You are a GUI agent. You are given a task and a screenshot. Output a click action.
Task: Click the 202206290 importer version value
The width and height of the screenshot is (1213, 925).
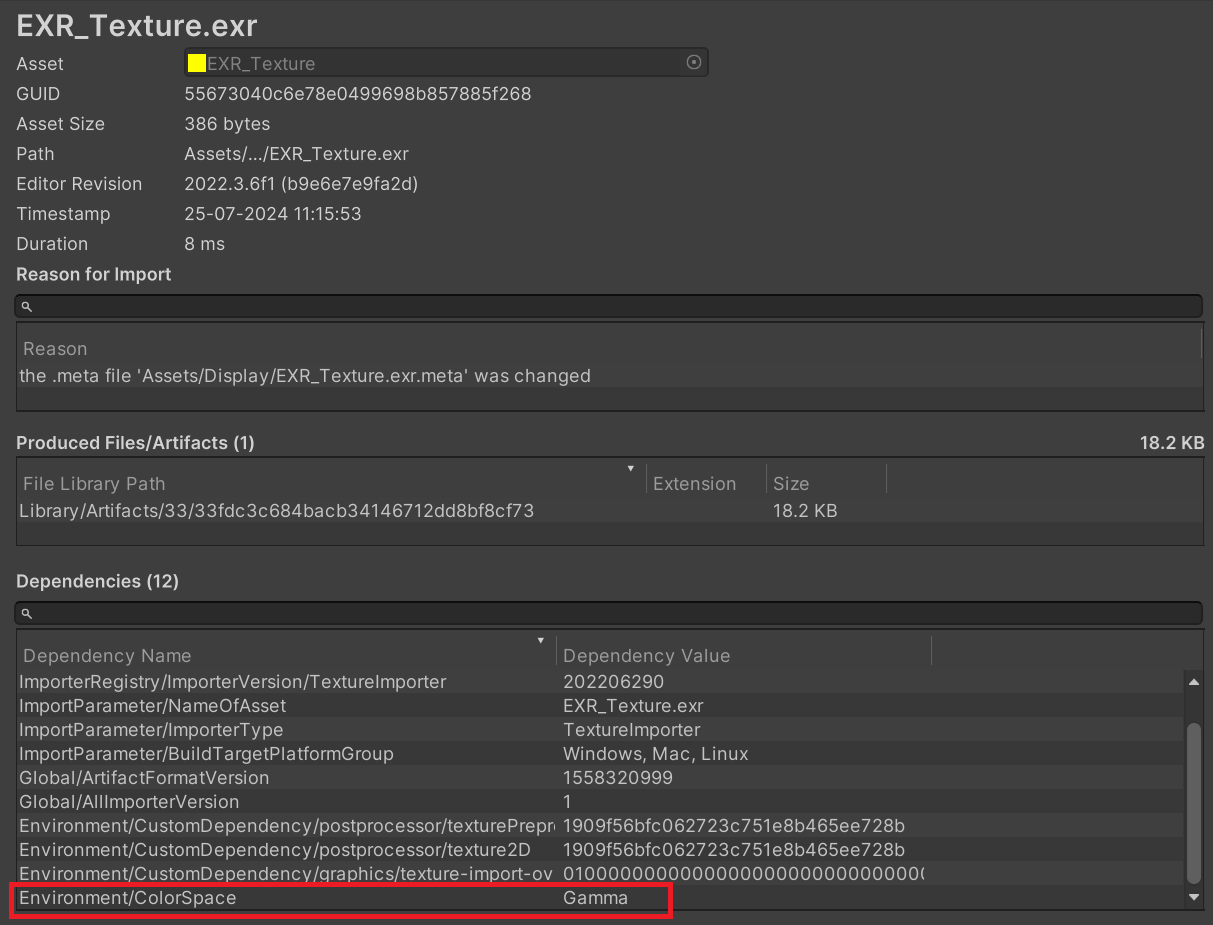click(613, 682)
